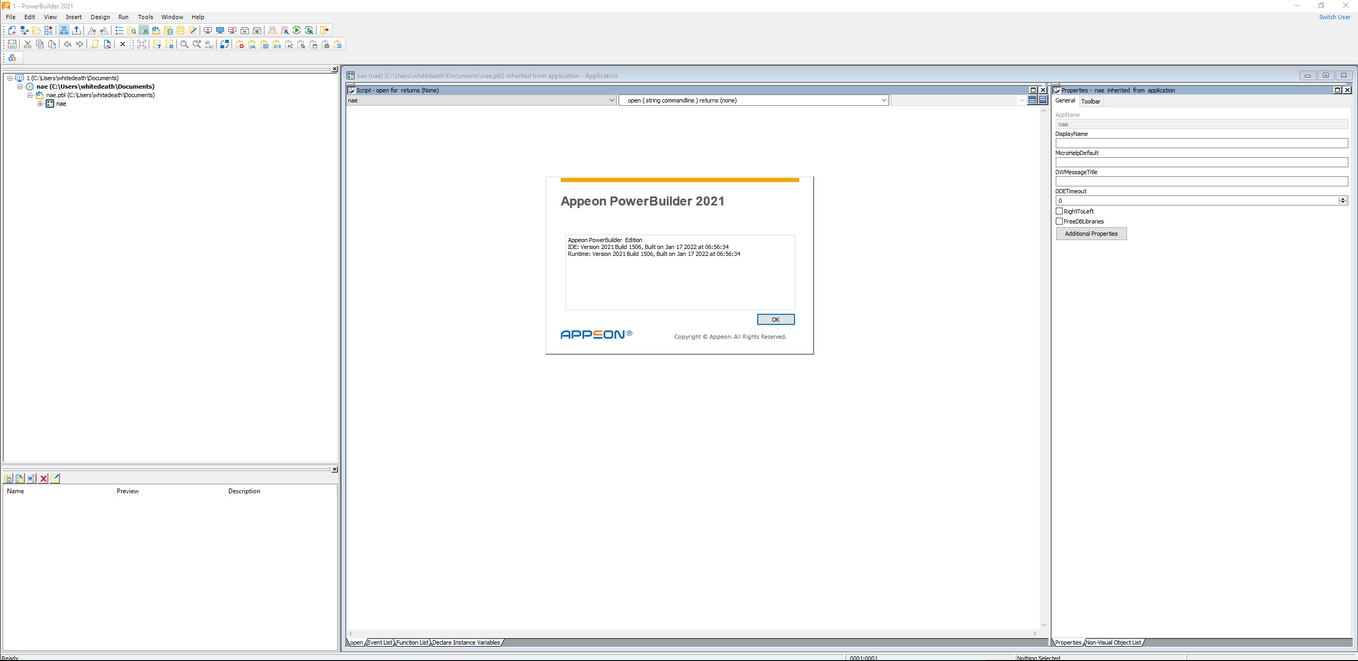Open the Database painter cylinder icon

point(180,31)
